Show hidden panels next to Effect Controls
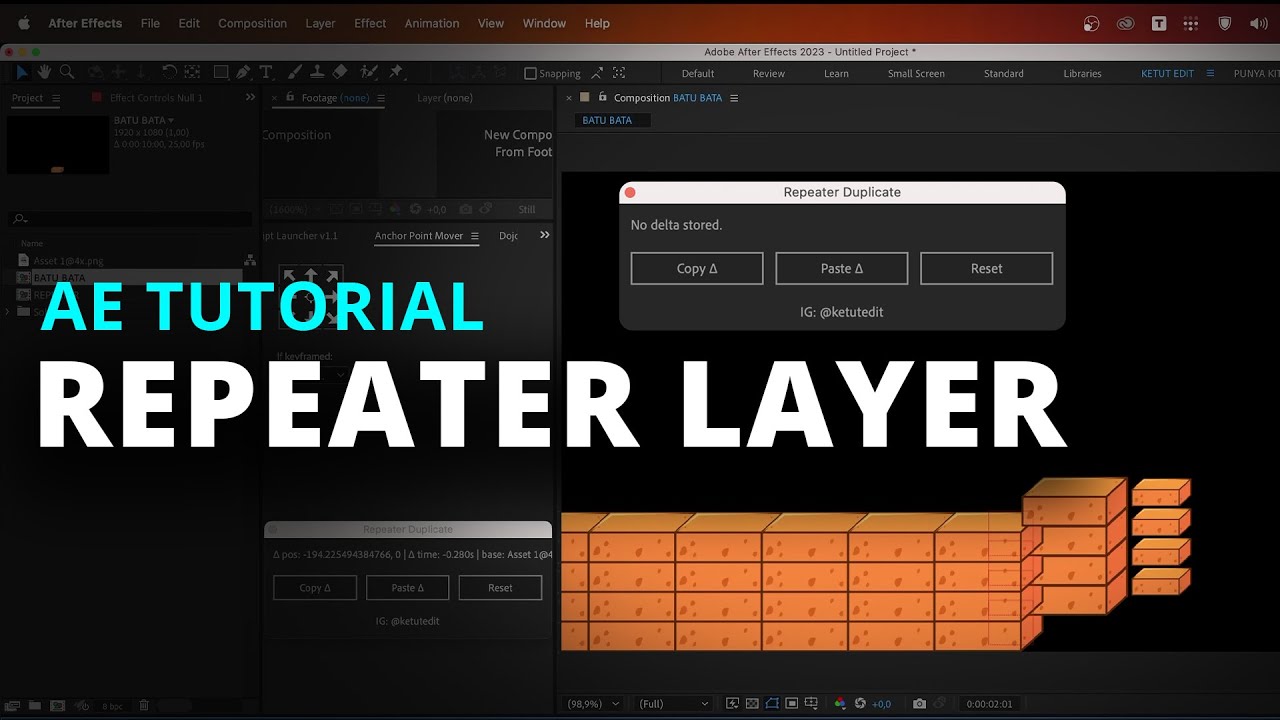Image resolution: width=1280 pixels, height=720 pixels. pyautogui.click(x=250, y=97)
